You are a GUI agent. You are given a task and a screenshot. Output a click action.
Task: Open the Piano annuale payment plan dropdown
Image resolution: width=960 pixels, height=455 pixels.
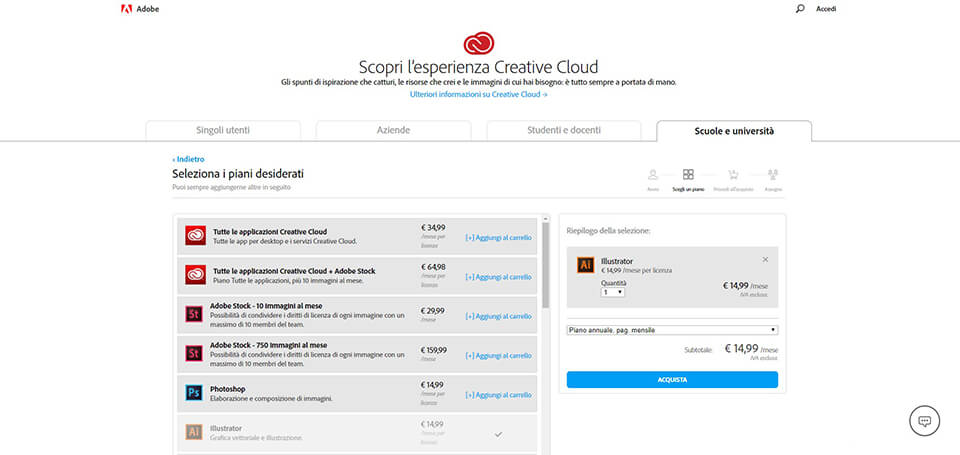click(672, 330)
